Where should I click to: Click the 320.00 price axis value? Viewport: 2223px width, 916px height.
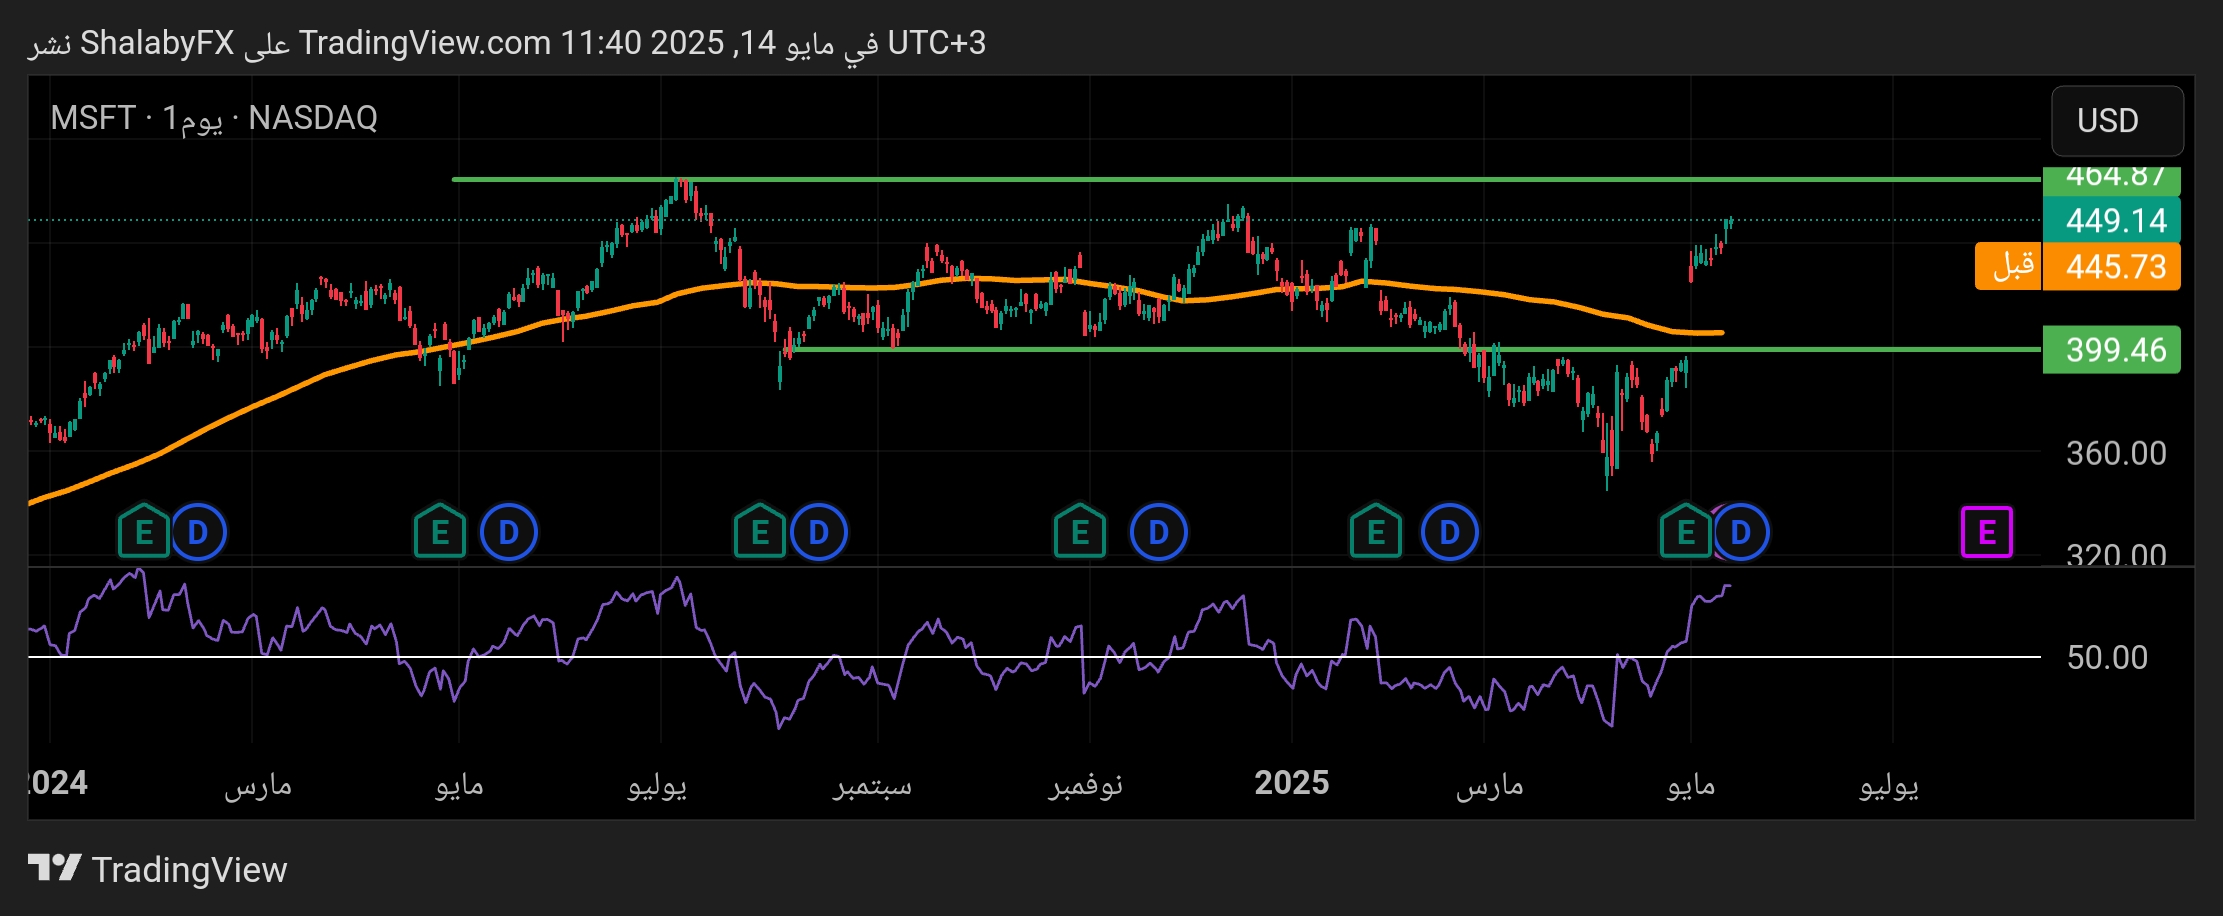[x=2116, y=553]
